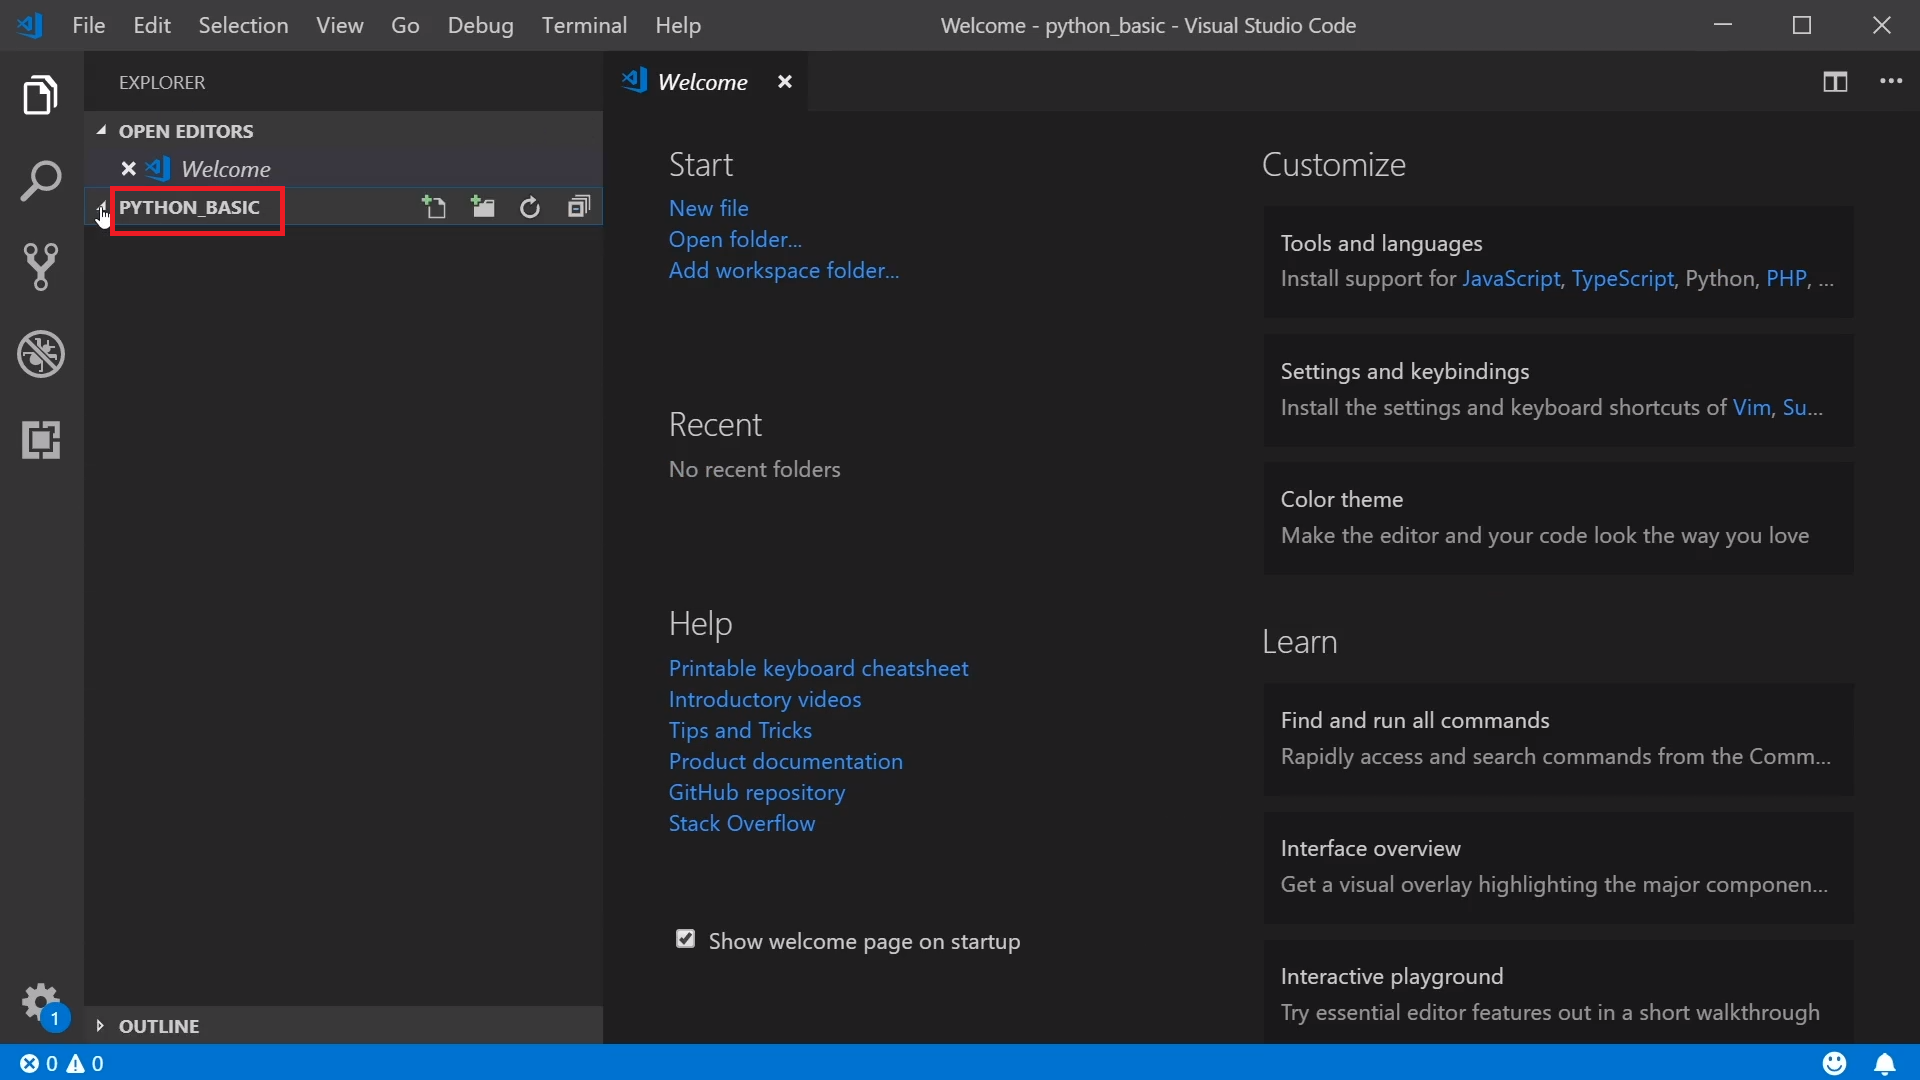The height and width of the screenshot is (1080, 1920).
Task: Split the editor to the right
Action: click(1834, 82)
